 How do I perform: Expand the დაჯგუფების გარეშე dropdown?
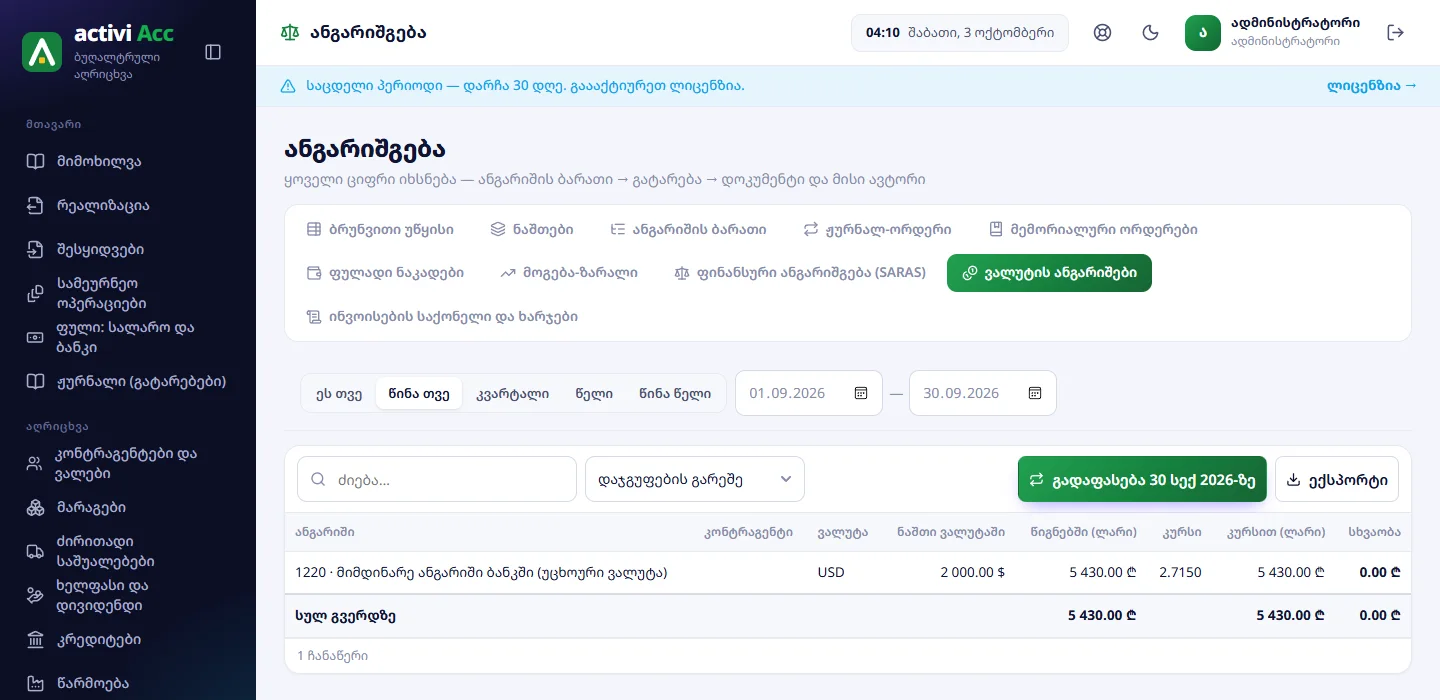coord(695,479)
